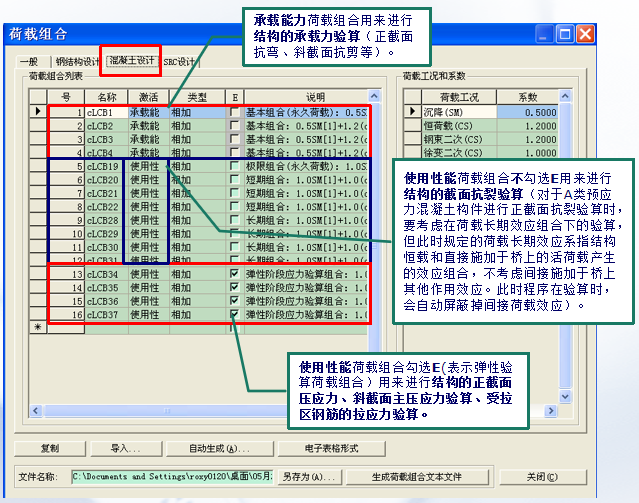Viewport: 639px width, 503px height.
Task: Select the cLCB19 name cell
Action: tap(106, 166)
